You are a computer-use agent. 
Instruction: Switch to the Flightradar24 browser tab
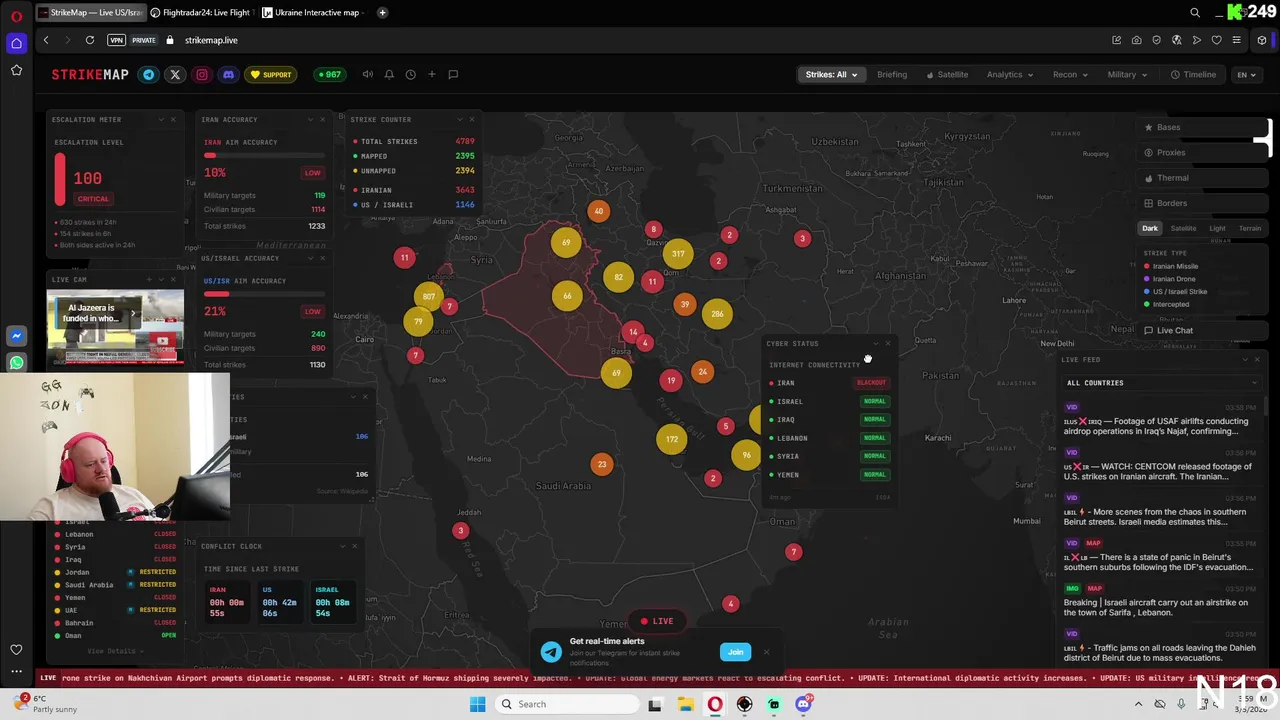click(203, 13)
